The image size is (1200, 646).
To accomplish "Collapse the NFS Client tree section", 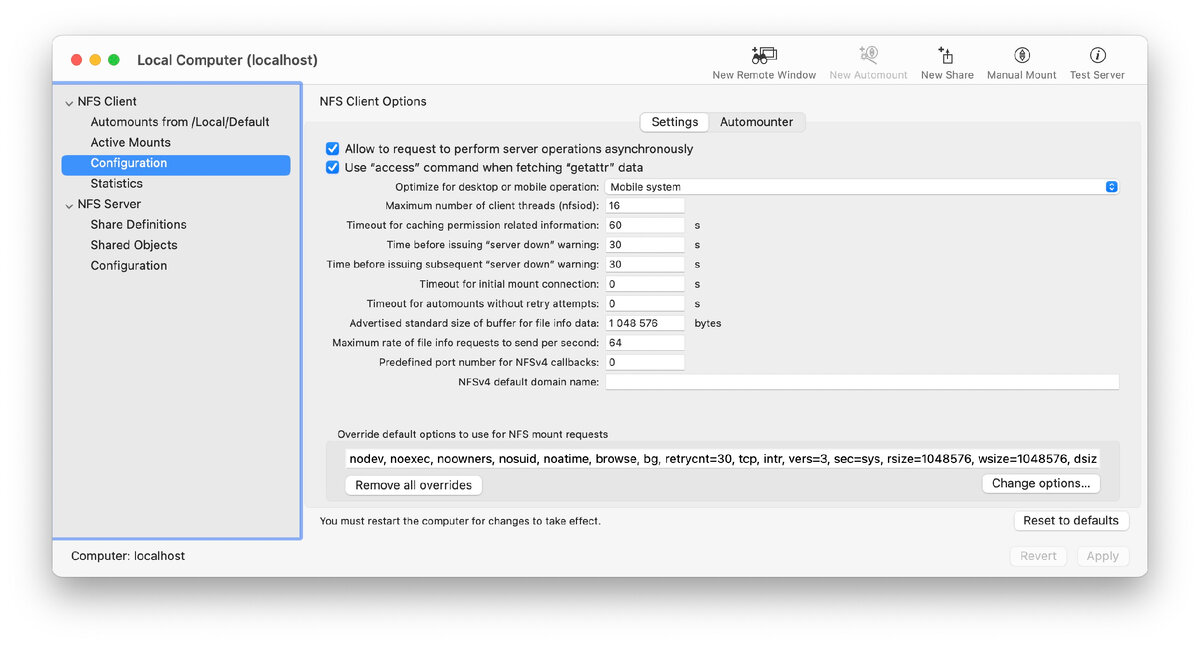I will (68, 102).
